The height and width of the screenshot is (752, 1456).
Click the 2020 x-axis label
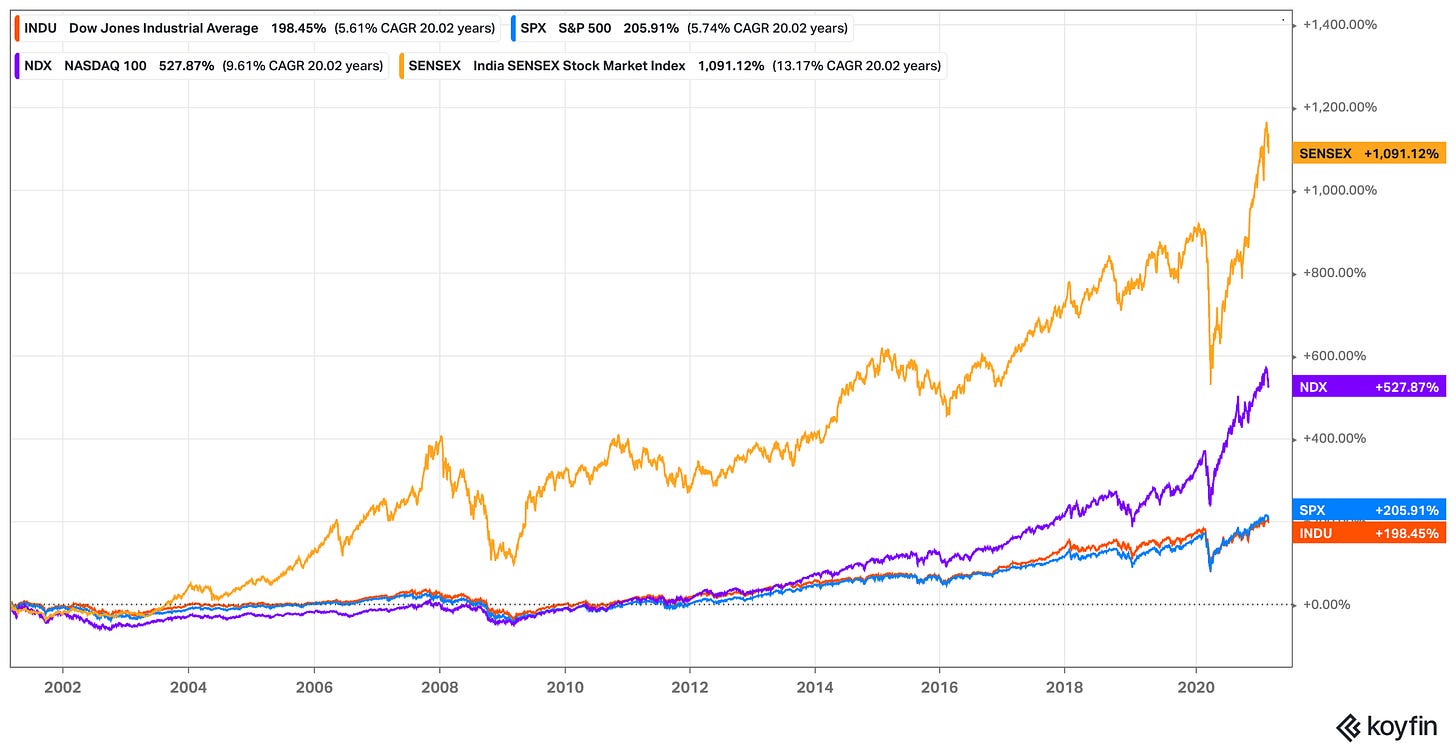1196,687
